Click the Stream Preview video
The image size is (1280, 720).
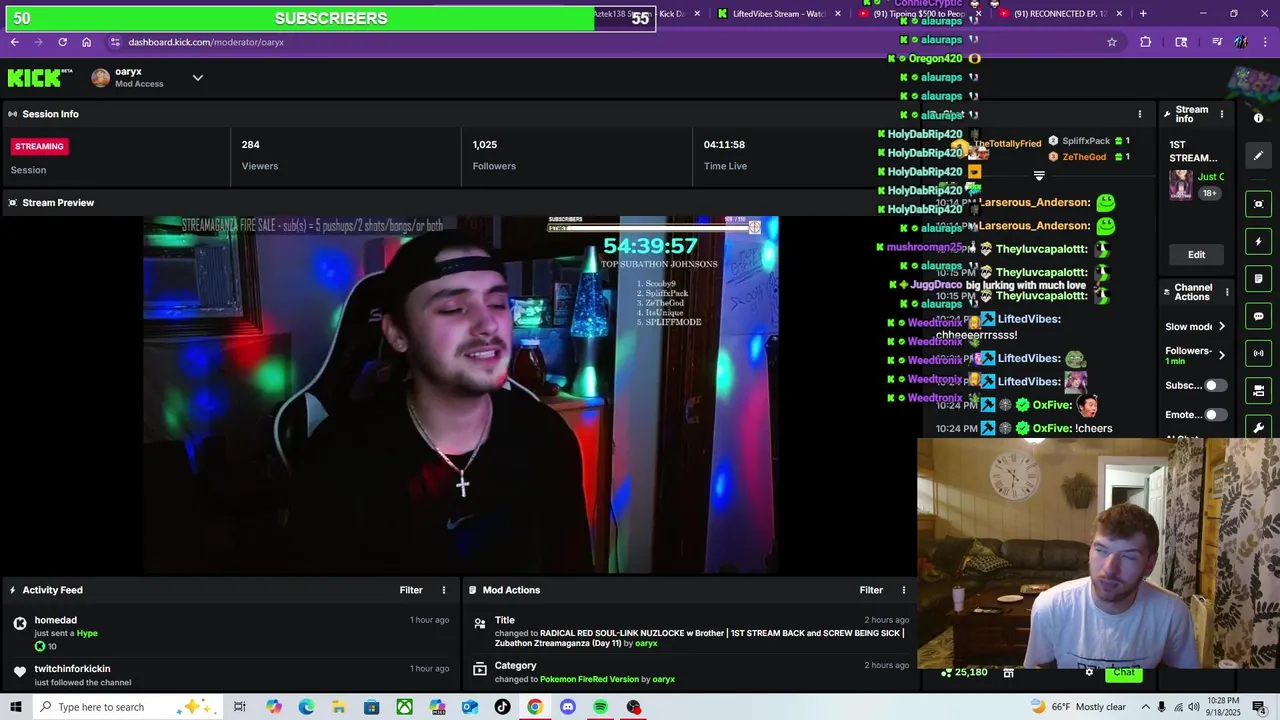point(460,395)
